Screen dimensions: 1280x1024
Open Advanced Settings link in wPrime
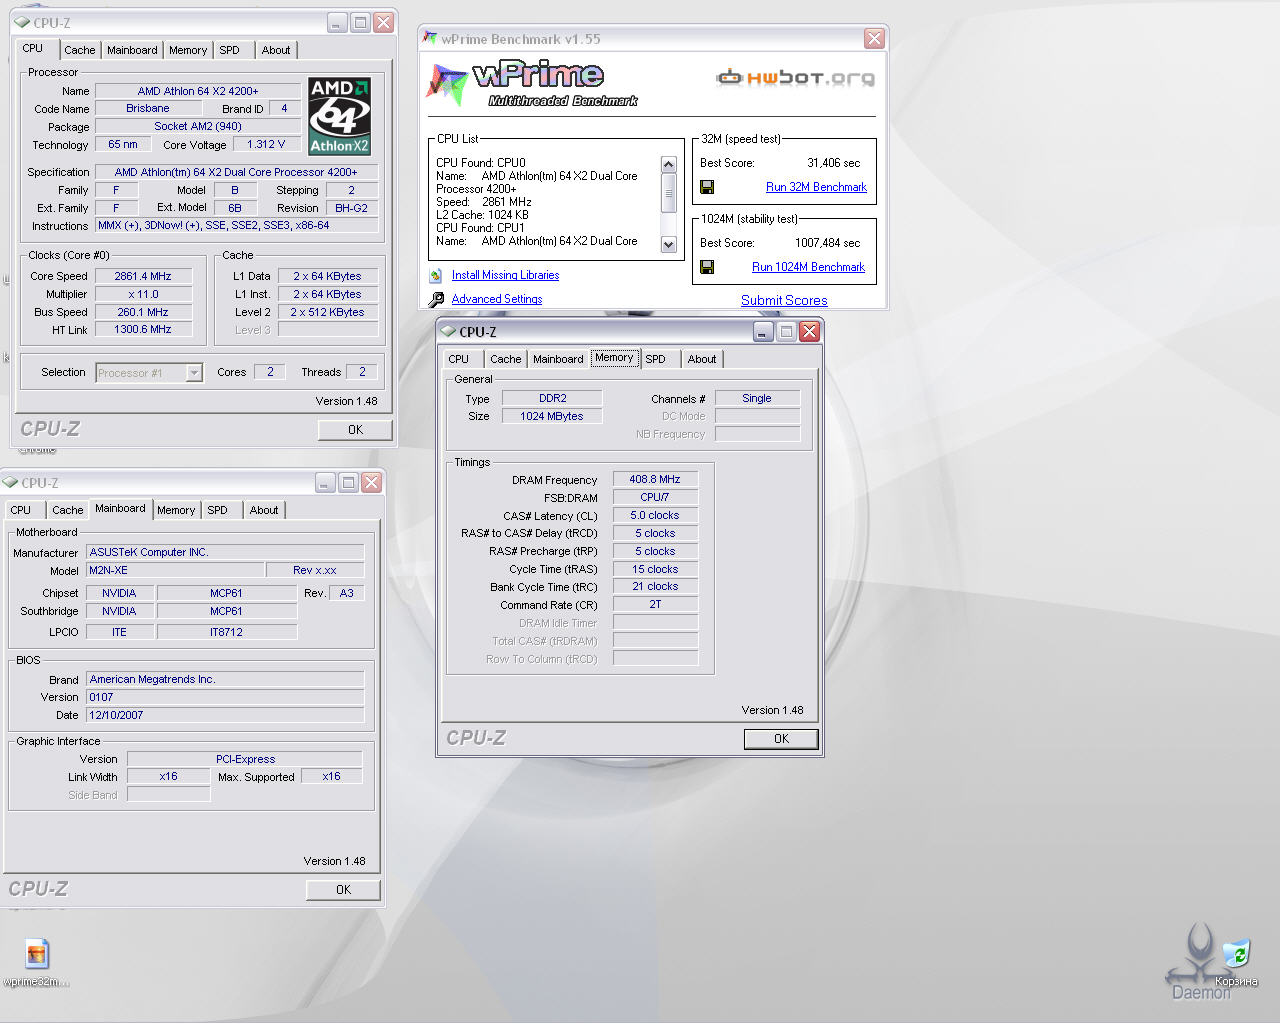coord(497,299)
